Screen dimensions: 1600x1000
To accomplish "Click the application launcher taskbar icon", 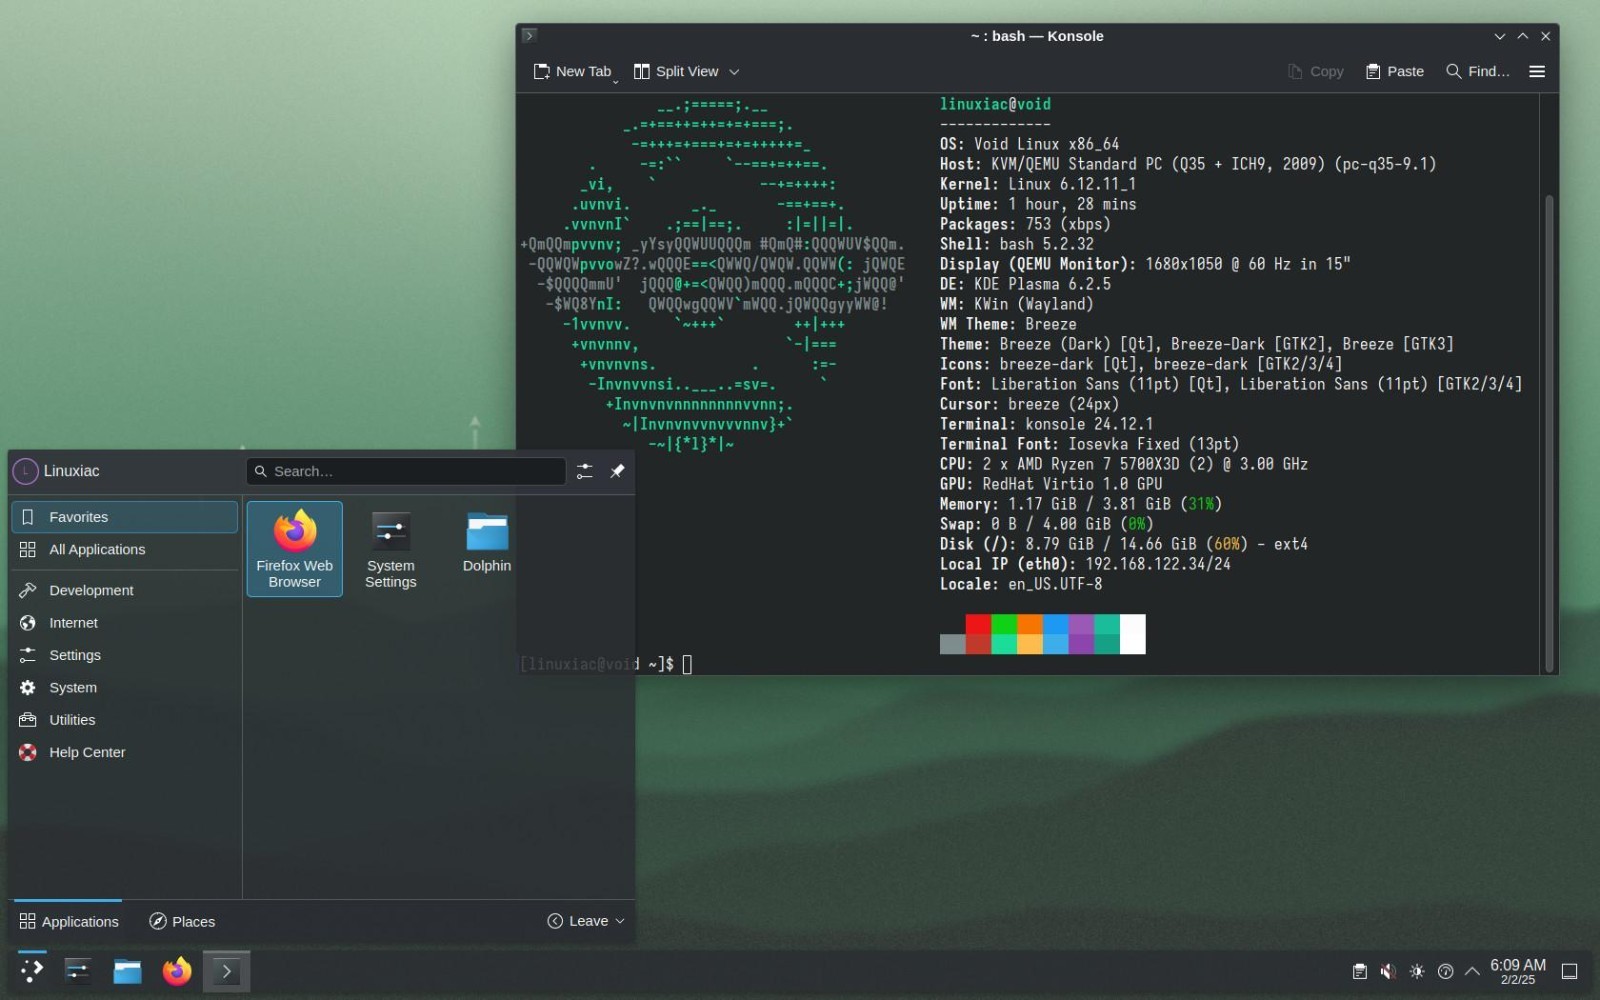I will (x=32, y=971).
